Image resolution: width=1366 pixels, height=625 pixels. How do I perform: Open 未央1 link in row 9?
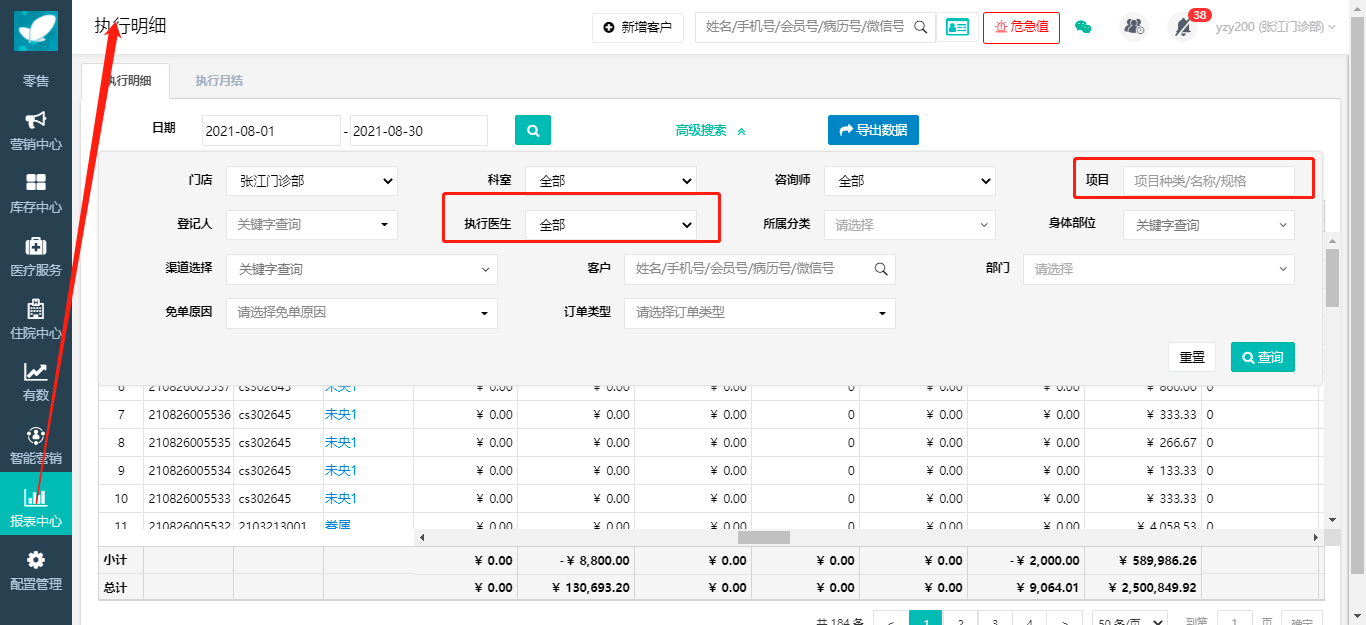[341, 470]
